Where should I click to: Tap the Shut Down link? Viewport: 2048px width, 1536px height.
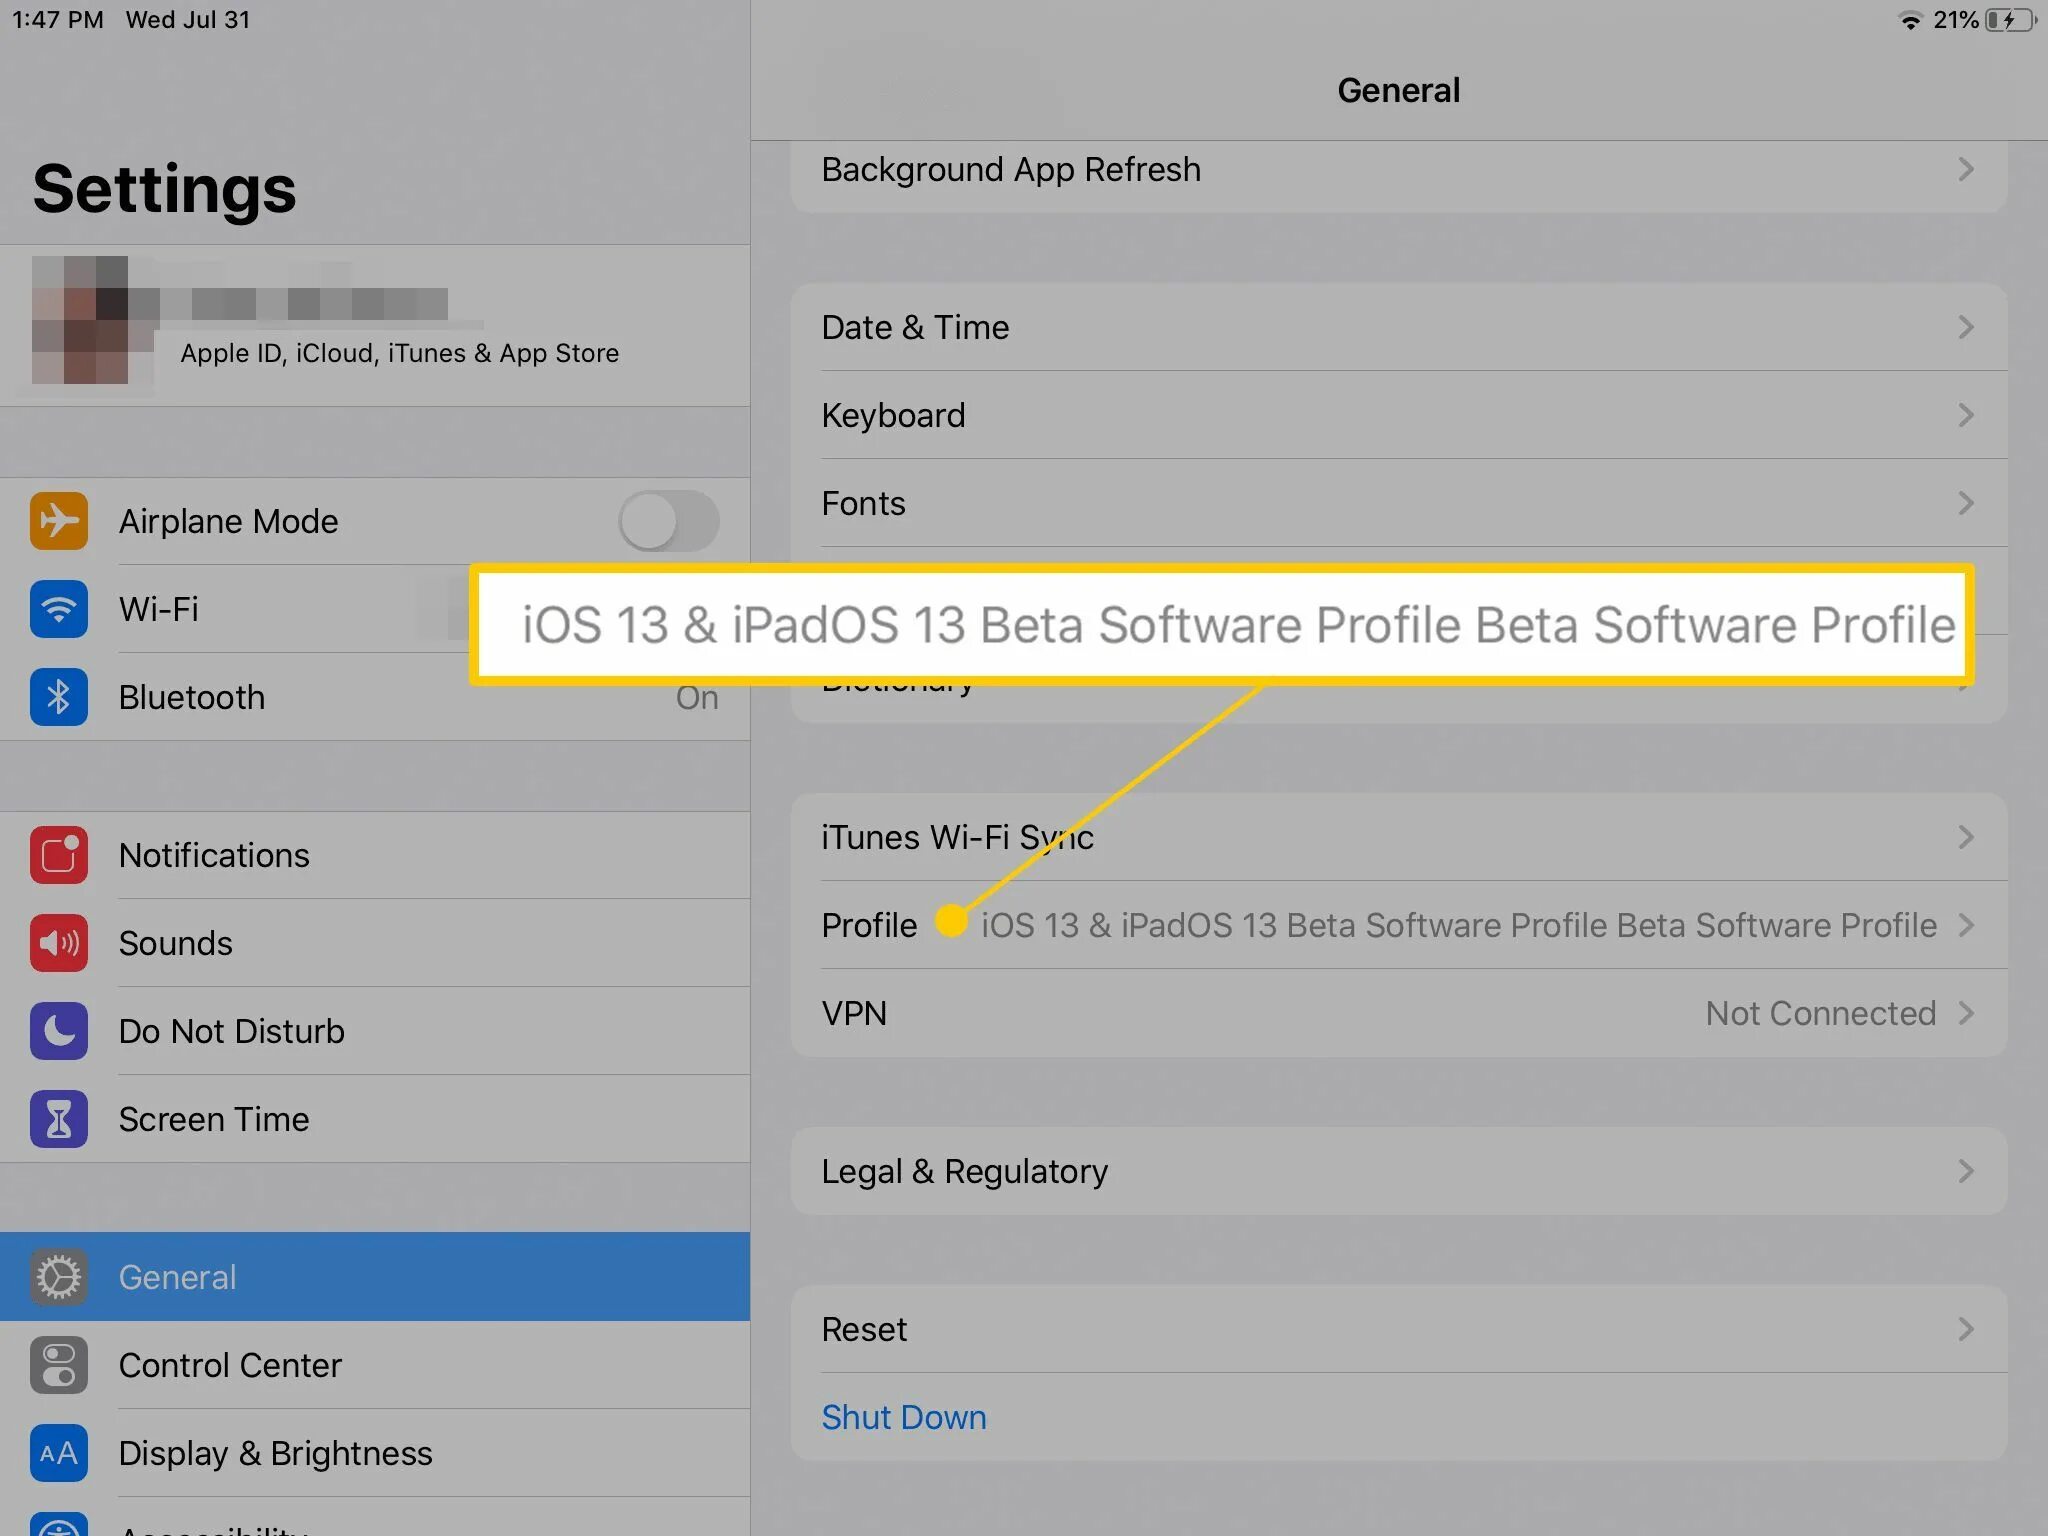(x=903, y=1417)
